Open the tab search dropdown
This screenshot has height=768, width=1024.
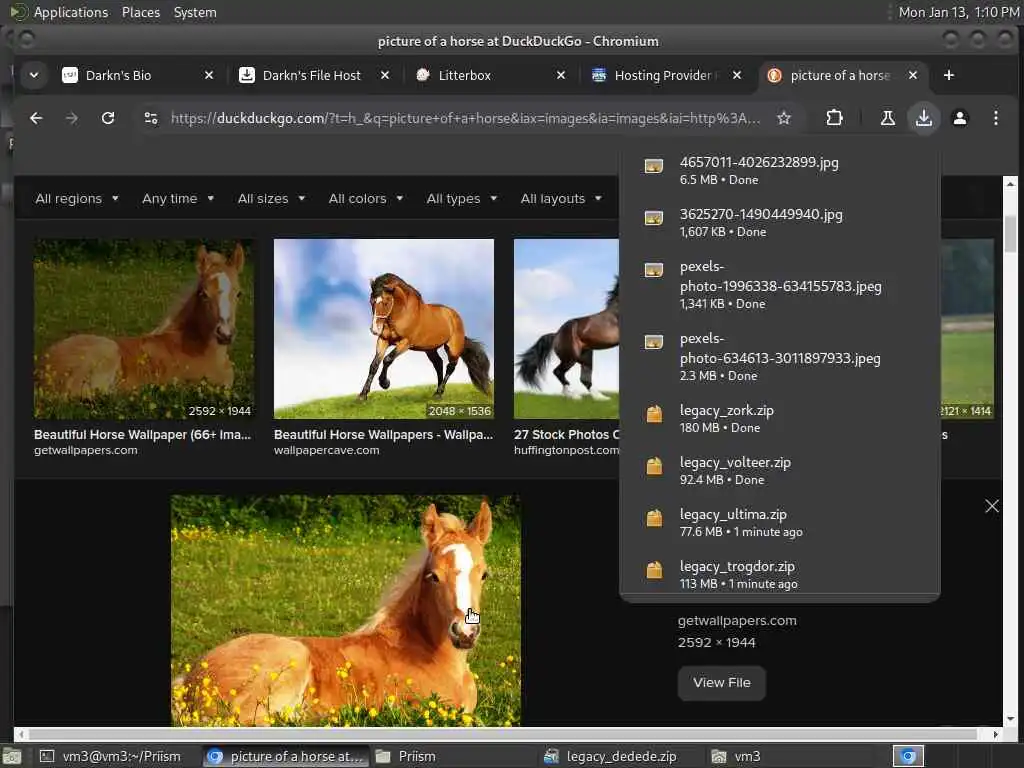(33, 75)
